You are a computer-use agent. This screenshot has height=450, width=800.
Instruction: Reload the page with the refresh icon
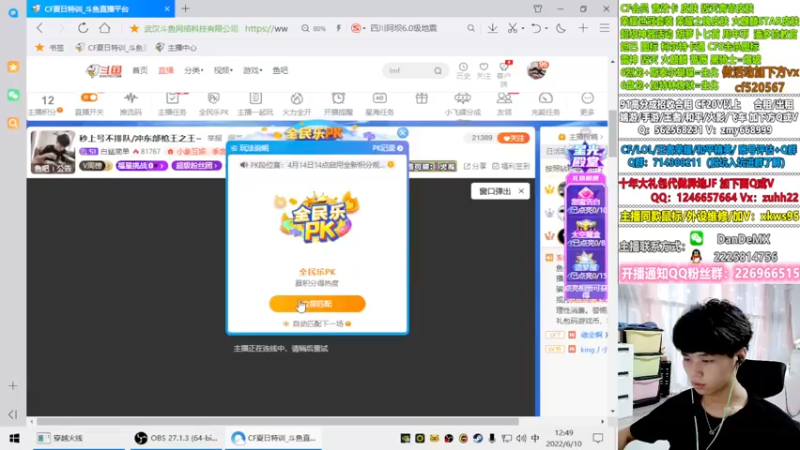[x=83, y=28]
